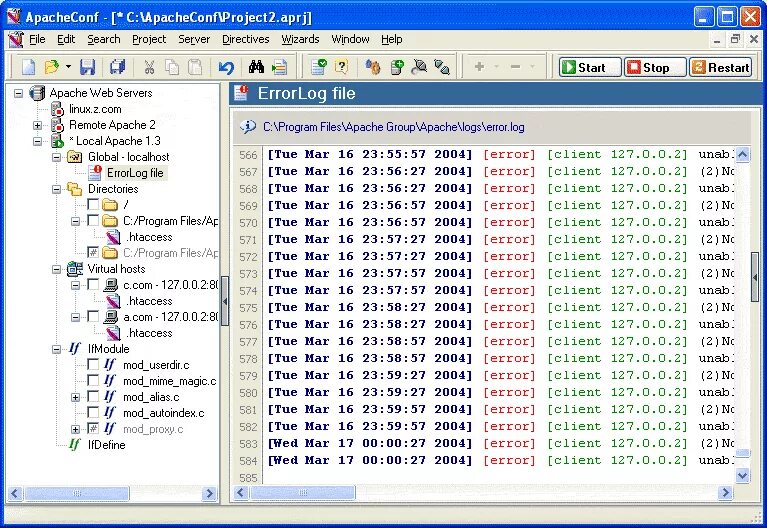This screenshot has height=528, width=767.
Task: Collapse the IfModule node
Action: point(57,349)
